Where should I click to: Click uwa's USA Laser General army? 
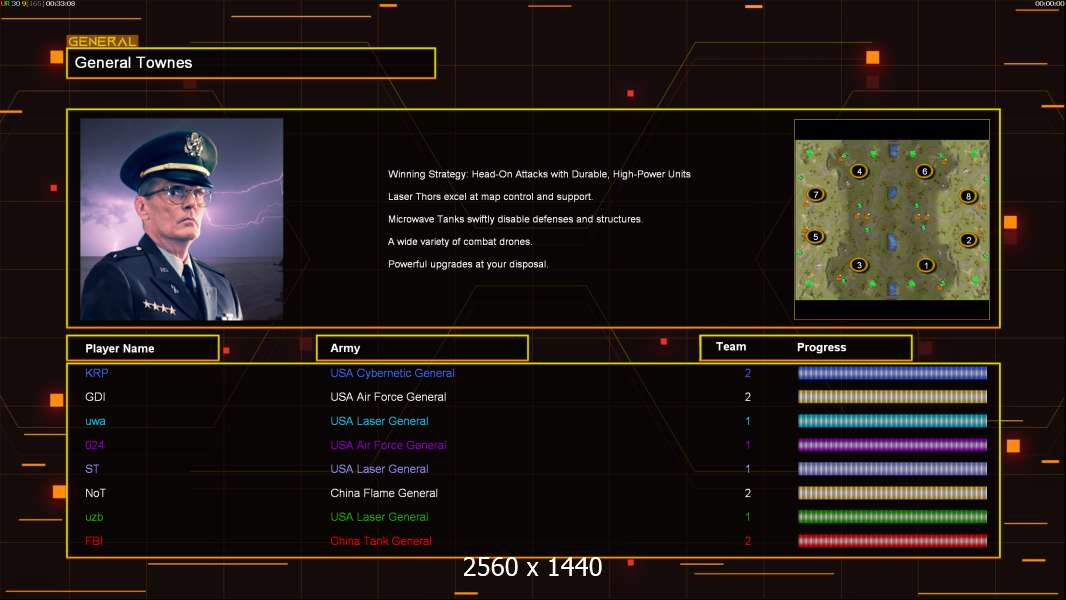[379, 421]
